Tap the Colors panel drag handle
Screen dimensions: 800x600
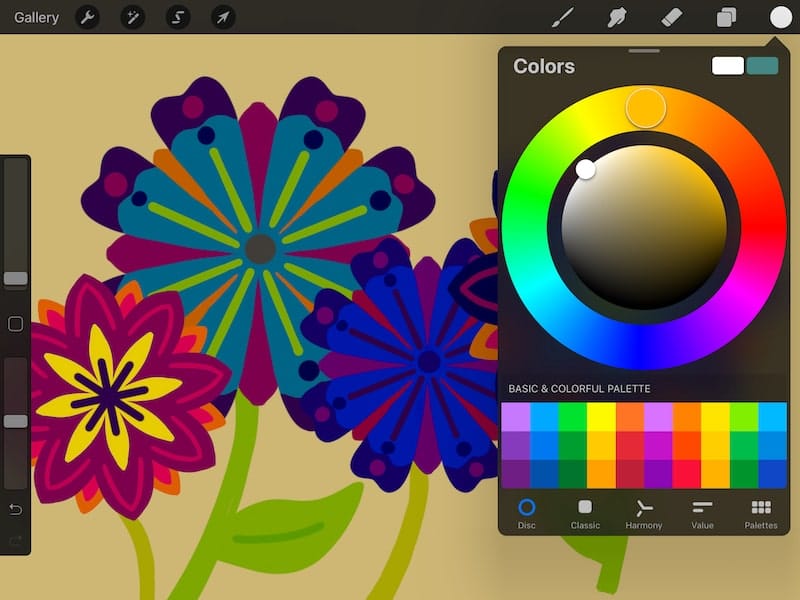click(644, 51)
